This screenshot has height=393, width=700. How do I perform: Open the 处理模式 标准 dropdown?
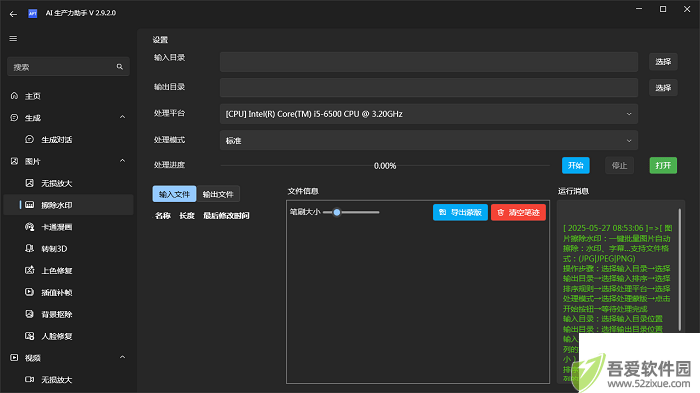429,140
